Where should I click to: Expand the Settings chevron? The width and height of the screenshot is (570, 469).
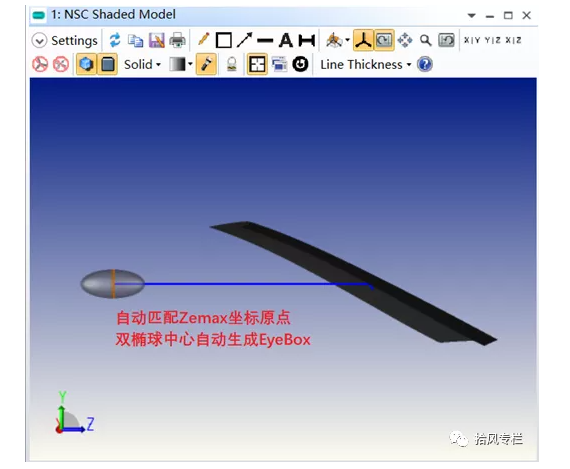coord(39,40)
